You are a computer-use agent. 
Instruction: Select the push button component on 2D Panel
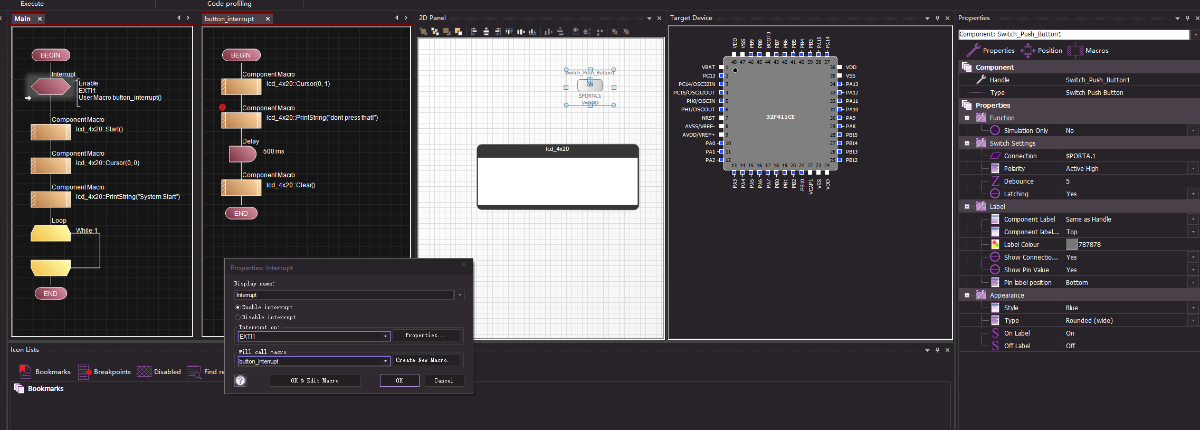588,86
